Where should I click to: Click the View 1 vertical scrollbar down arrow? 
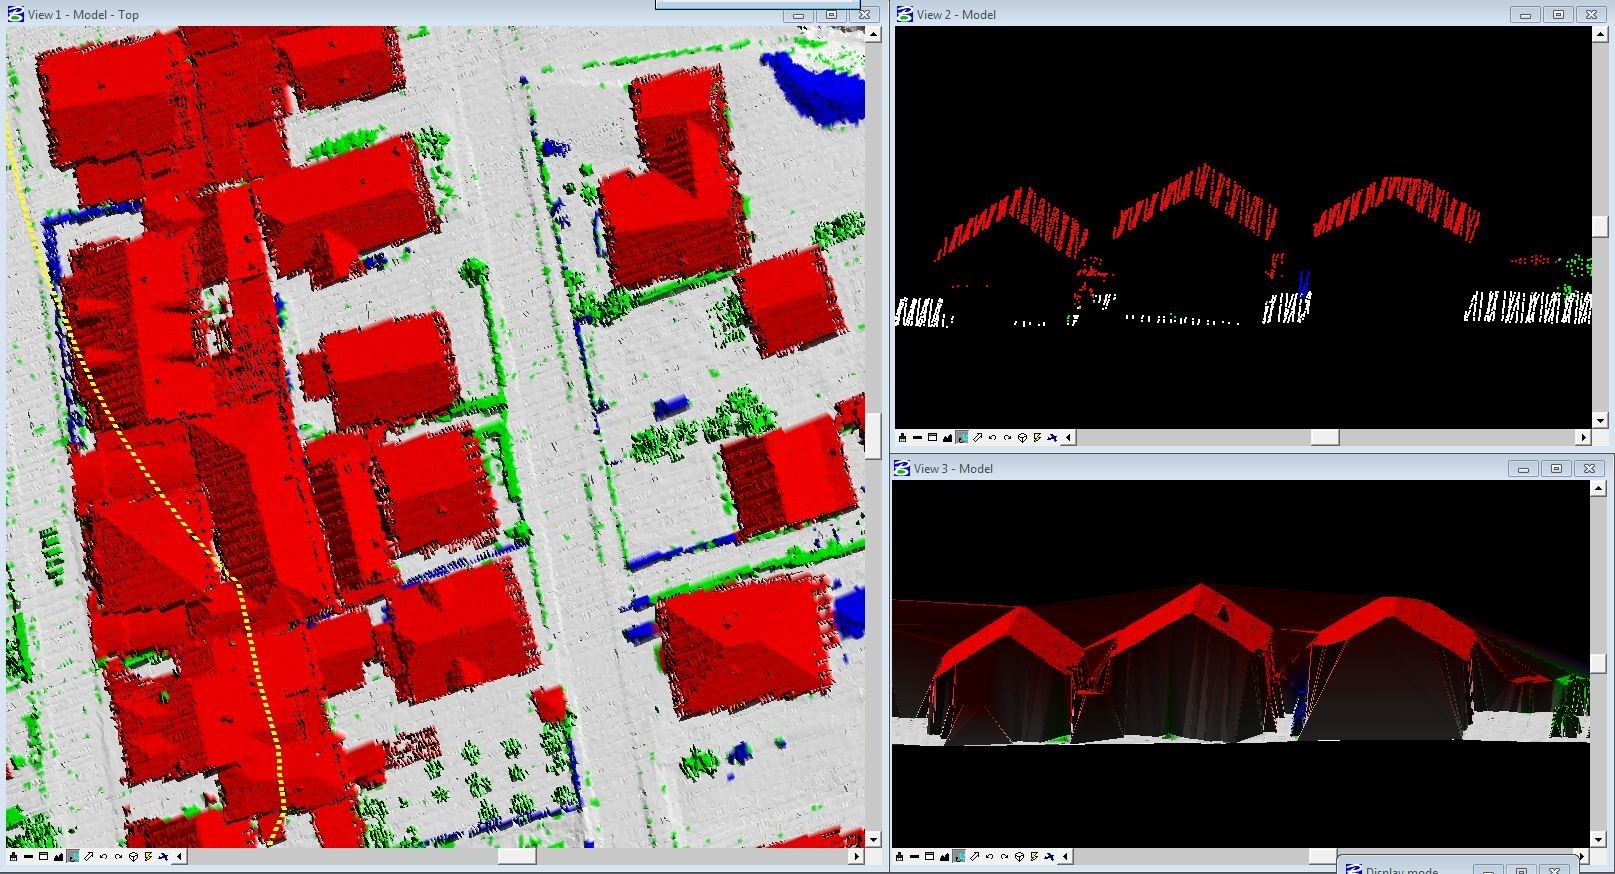click(x=873, y=840)
